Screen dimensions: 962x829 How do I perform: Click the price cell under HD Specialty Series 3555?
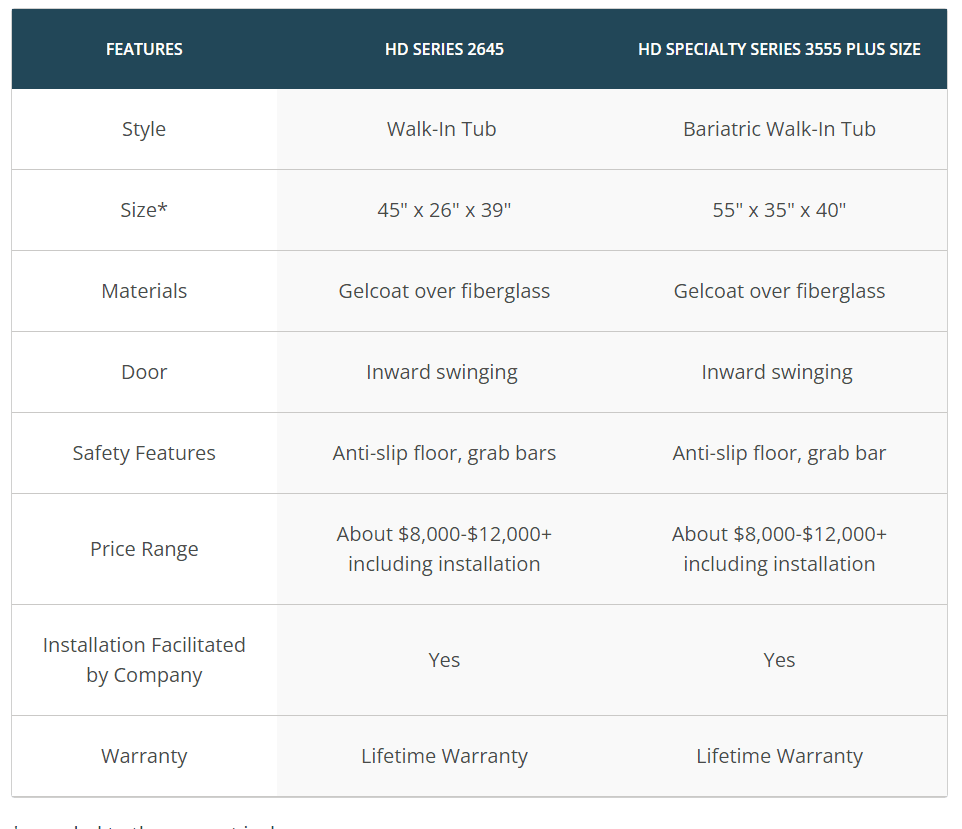[x=779, y=549]
